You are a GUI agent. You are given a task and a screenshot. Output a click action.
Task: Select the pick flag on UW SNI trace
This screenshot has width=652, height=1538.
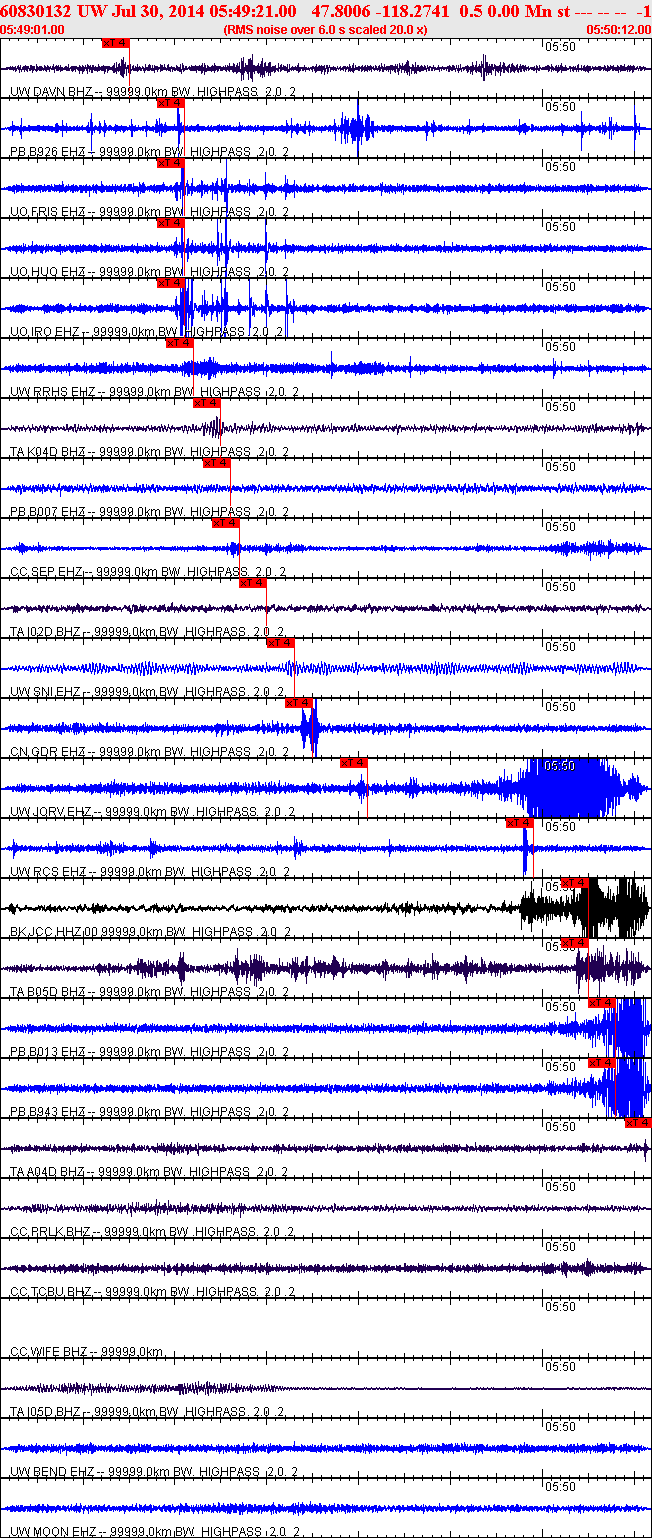click(281, 643)
